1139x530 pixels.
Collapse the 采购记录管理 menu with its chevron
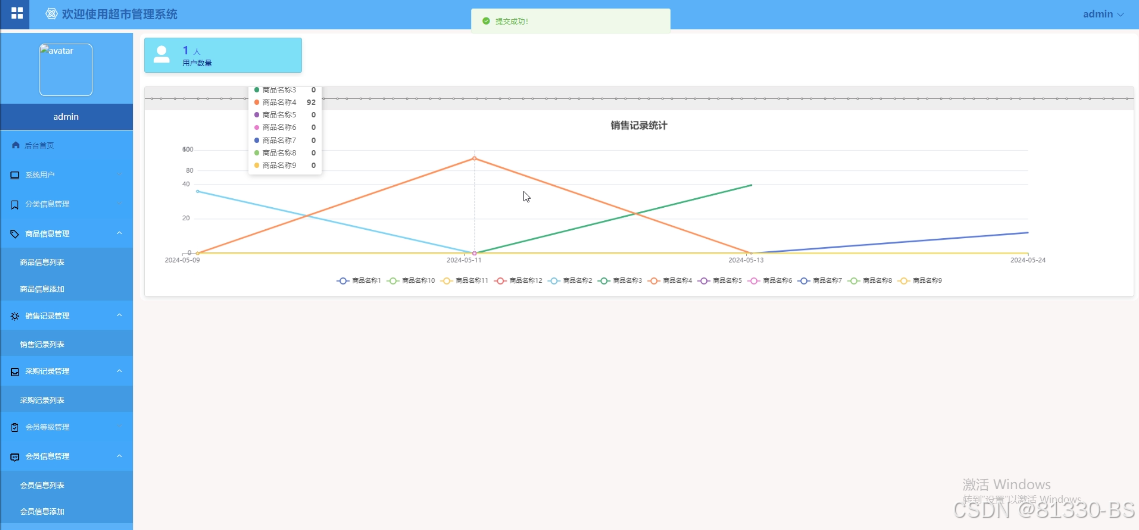point(119,371)
